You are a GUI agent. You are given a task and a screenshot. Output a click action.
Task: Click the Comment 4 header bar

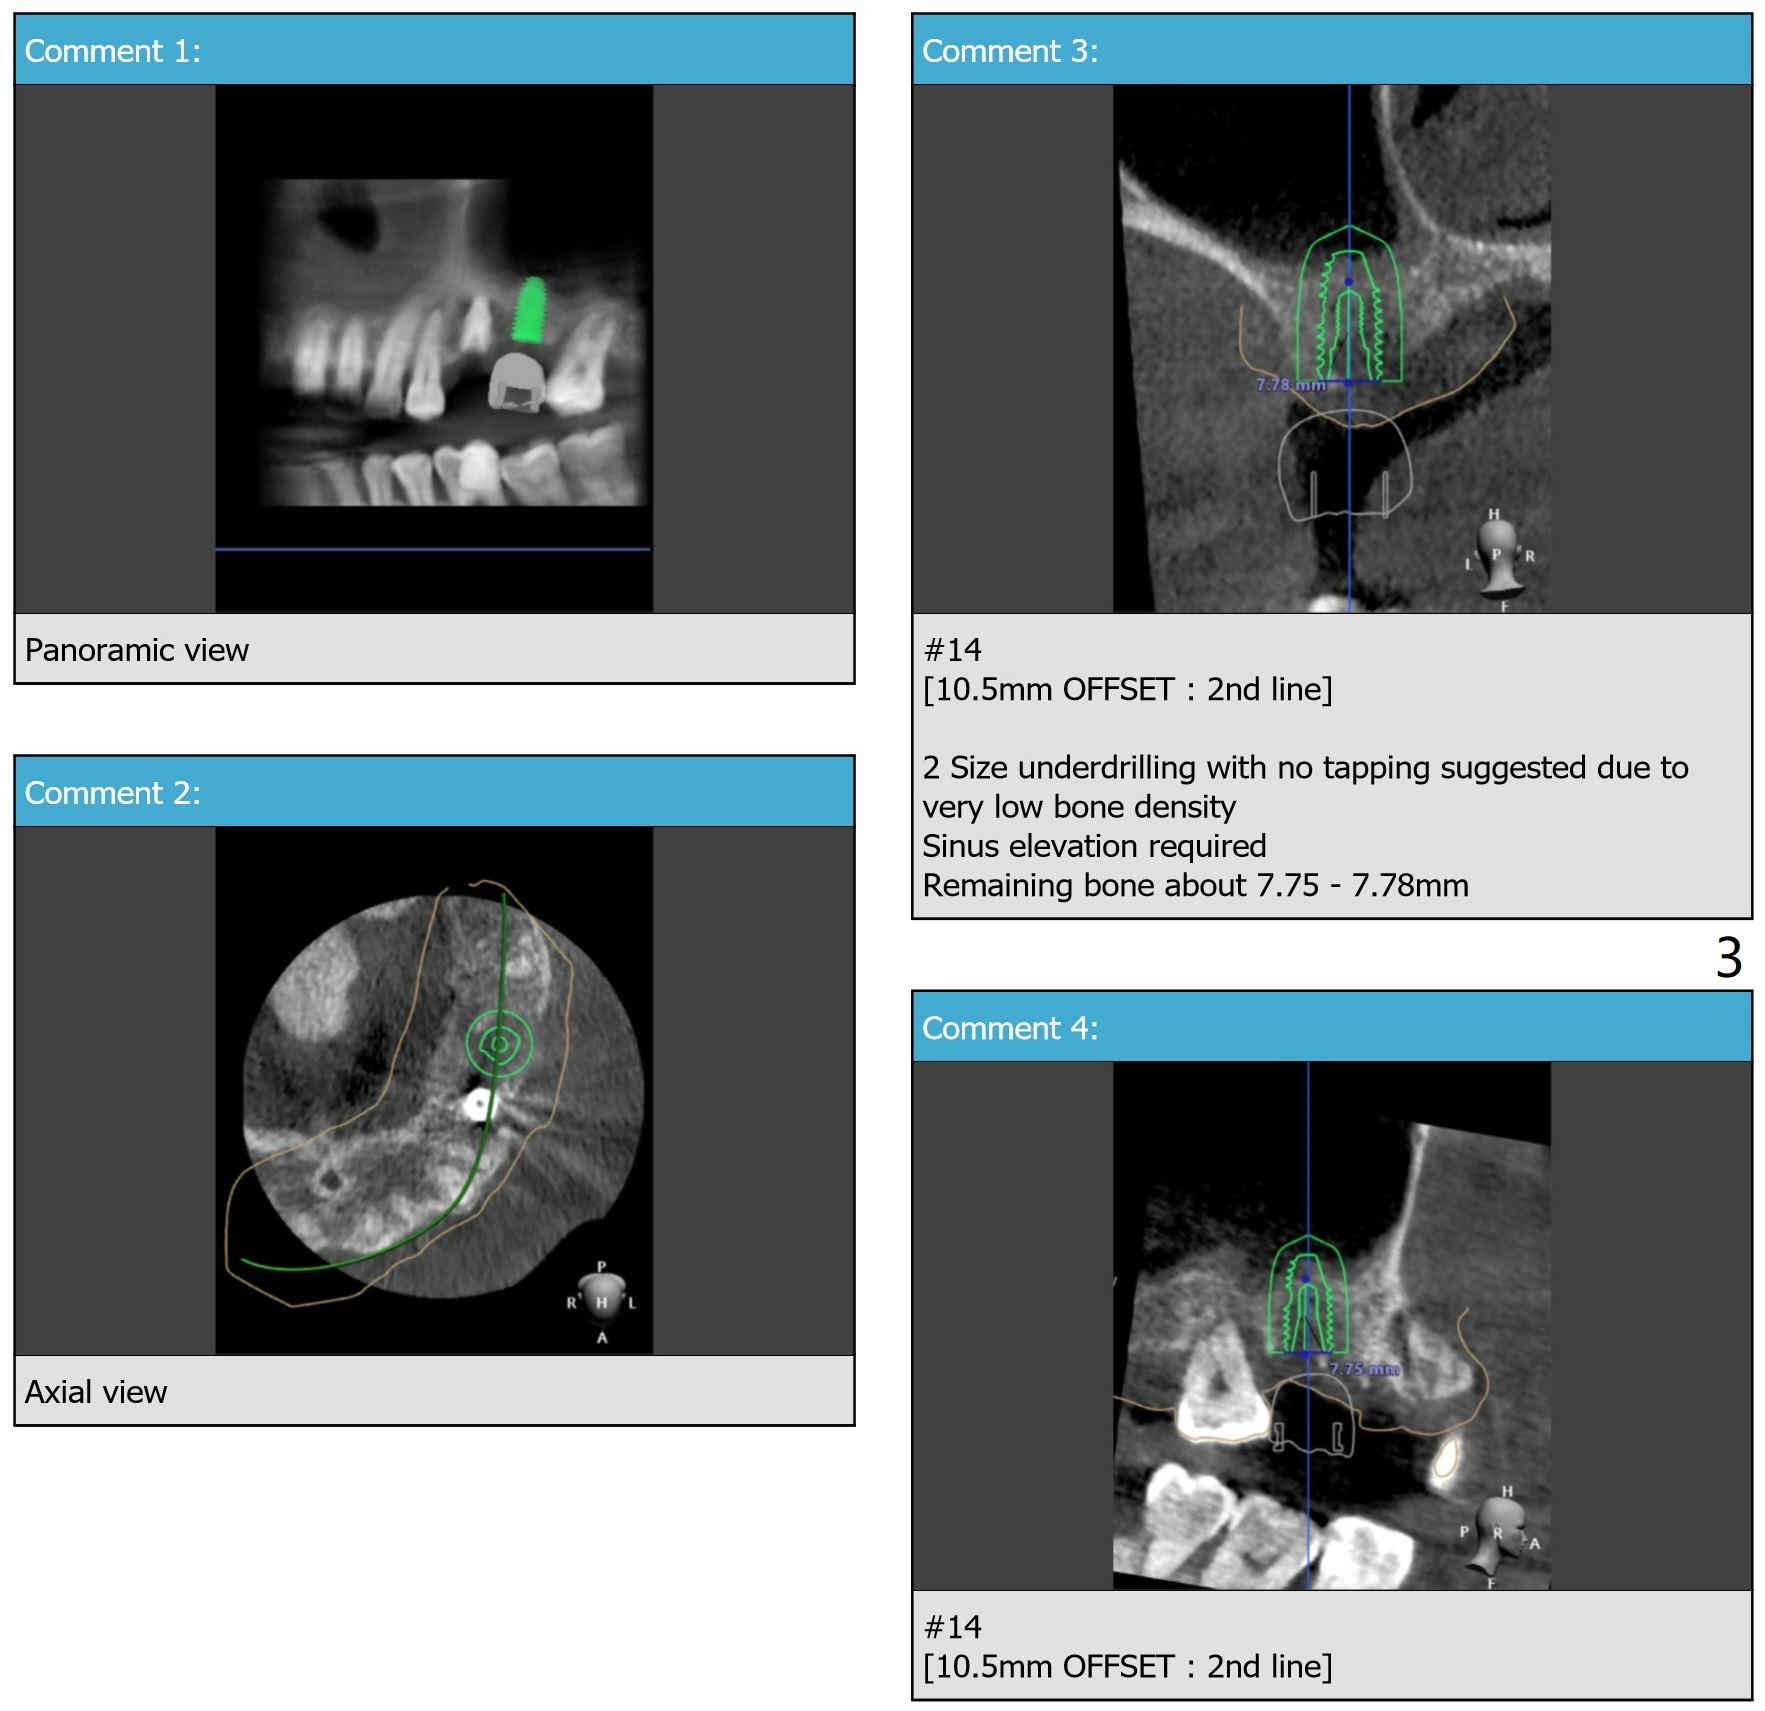pyautogui.click(x=1331, y=1027)
